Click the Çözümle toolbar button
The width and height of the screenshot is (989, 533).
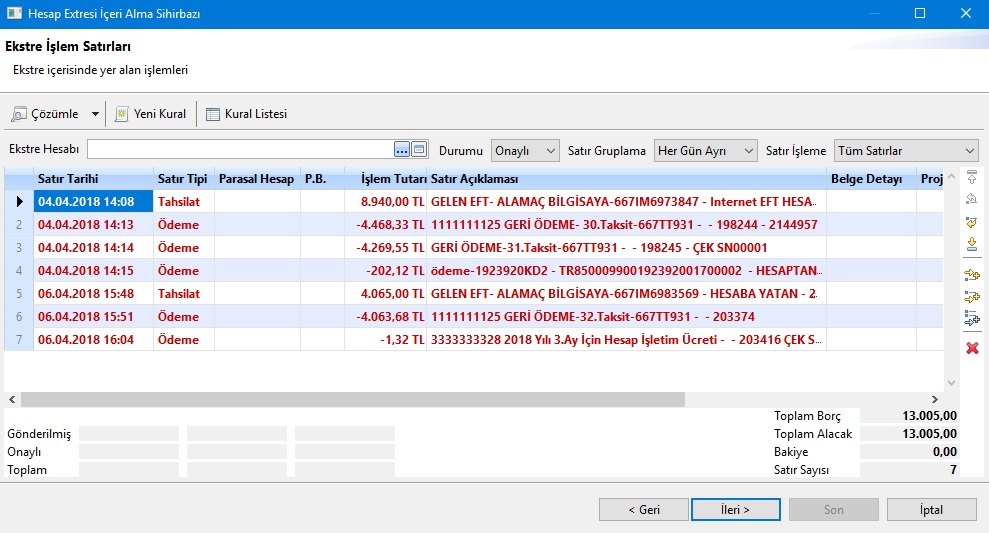pyautogui.click(x=46, y=114)
